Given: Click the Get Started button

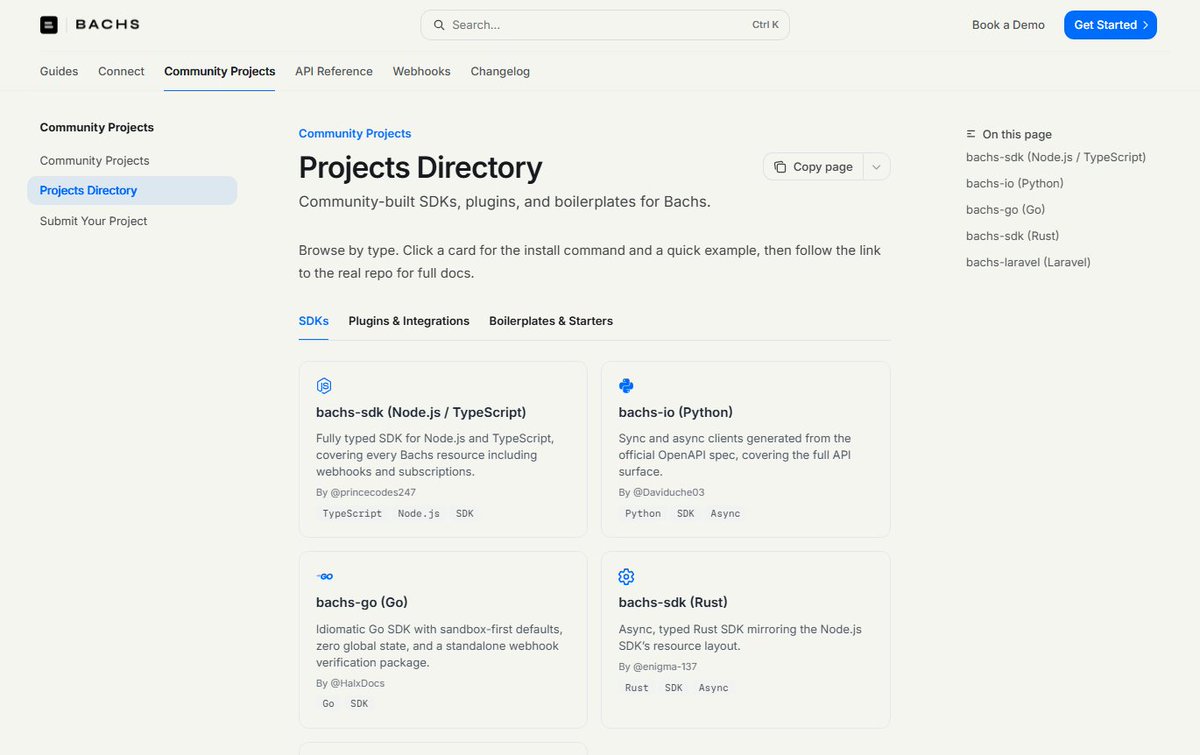Looking at the screenshot, I should coord(1110,25).
